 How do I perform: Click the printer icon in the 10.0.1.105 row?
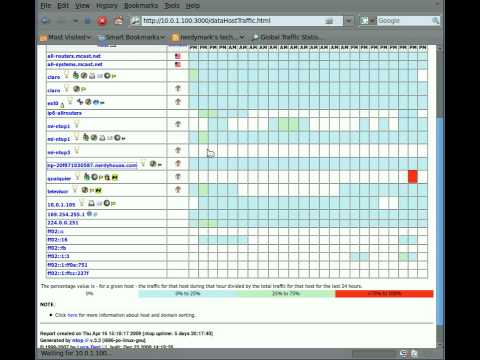pos(91,203)
